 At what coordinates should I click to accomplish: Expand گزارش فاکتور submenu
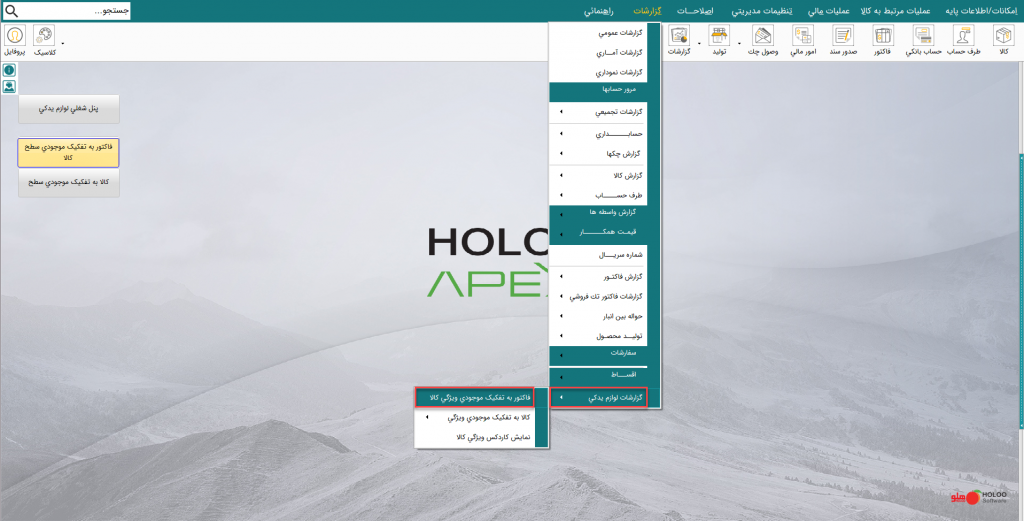[598, 277]
